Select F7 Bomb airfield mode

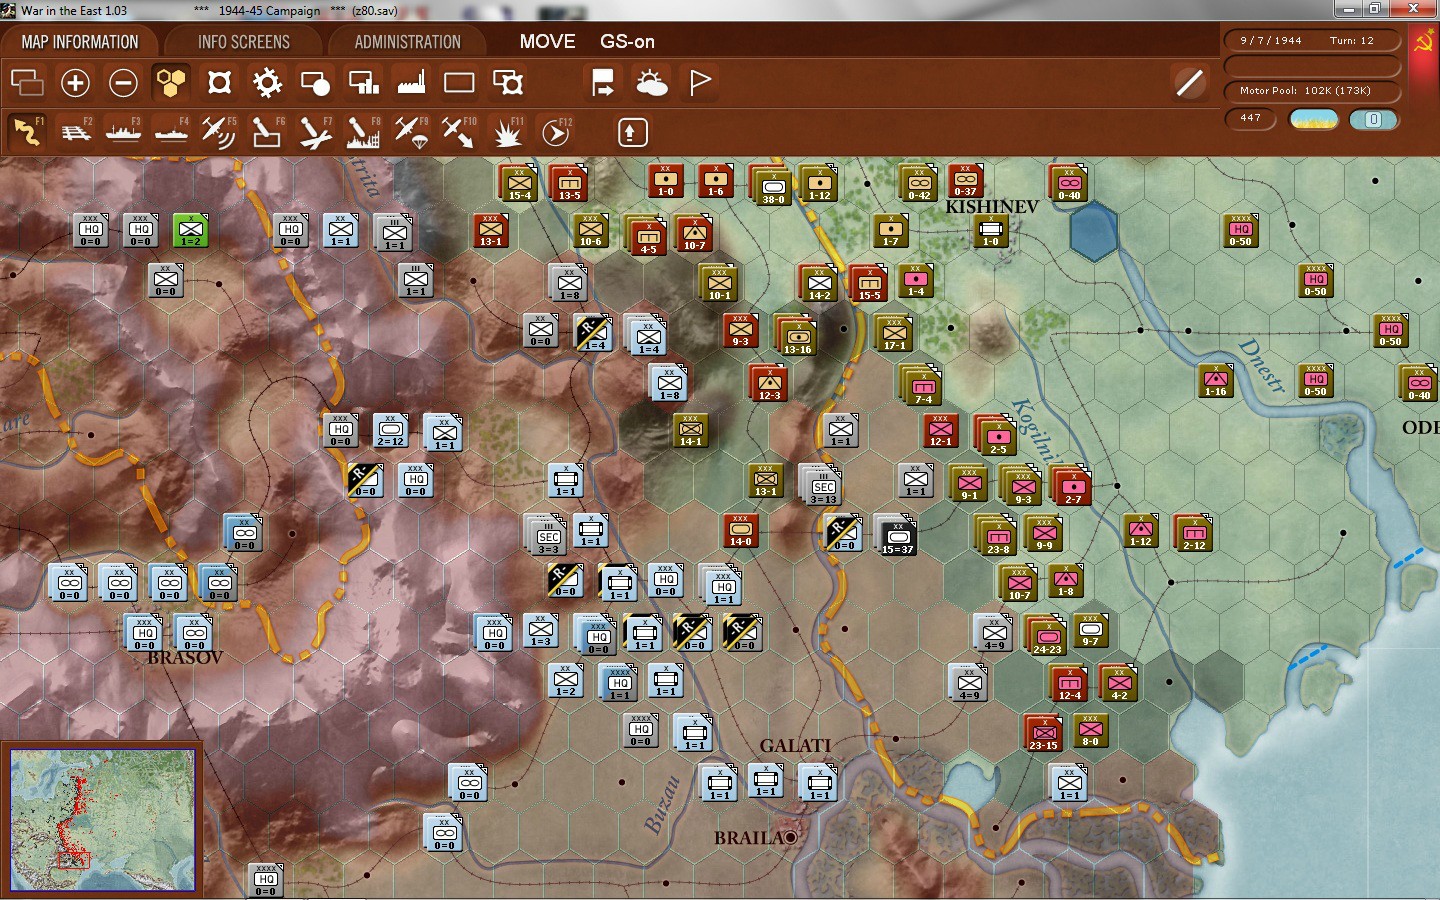coord(315,132)
